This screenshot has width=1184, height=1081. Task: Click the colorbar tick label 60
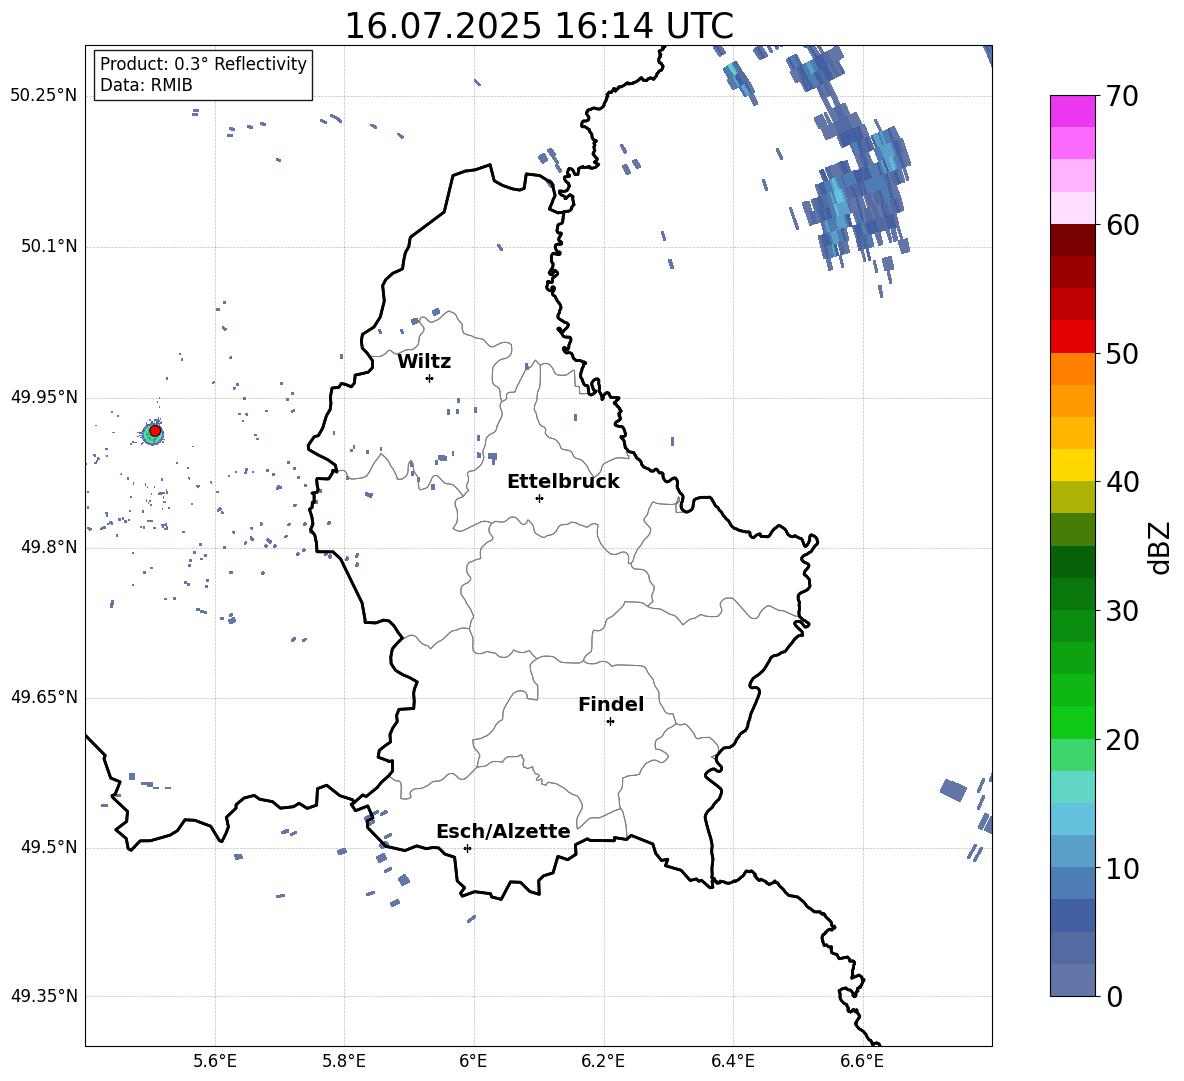pos(1122,225)
